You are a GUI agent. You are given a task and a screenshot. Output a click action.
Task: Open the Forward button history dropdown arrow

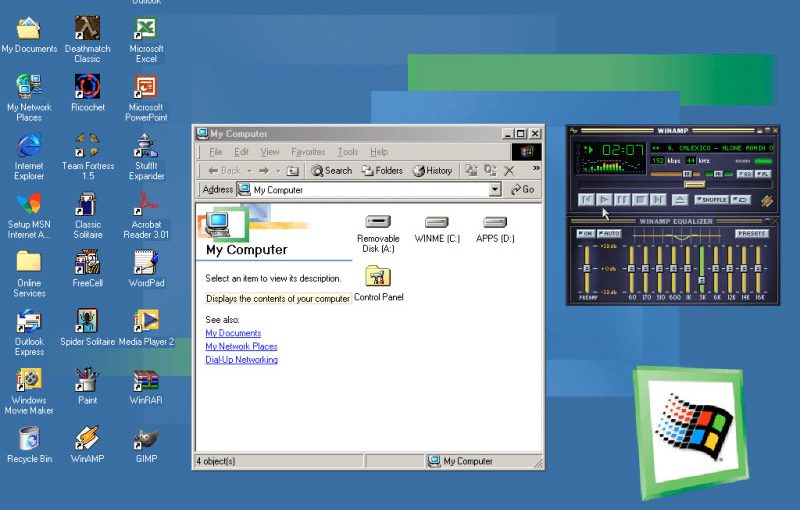click(278, 171)
